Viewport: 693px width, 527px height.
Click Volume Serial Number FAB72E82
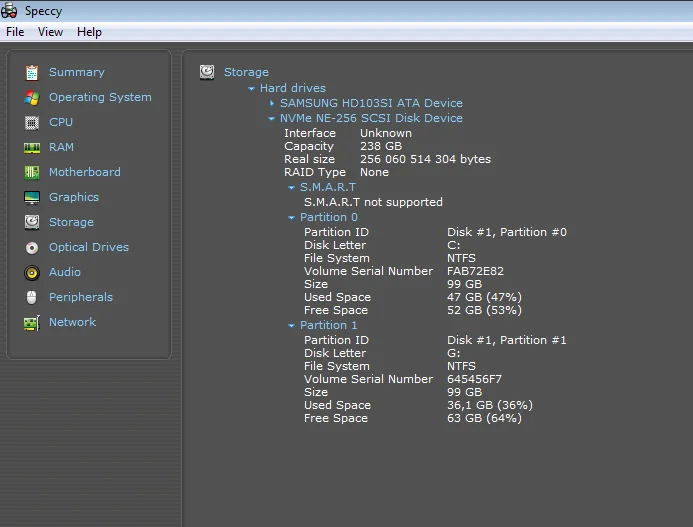pos(475,271)
